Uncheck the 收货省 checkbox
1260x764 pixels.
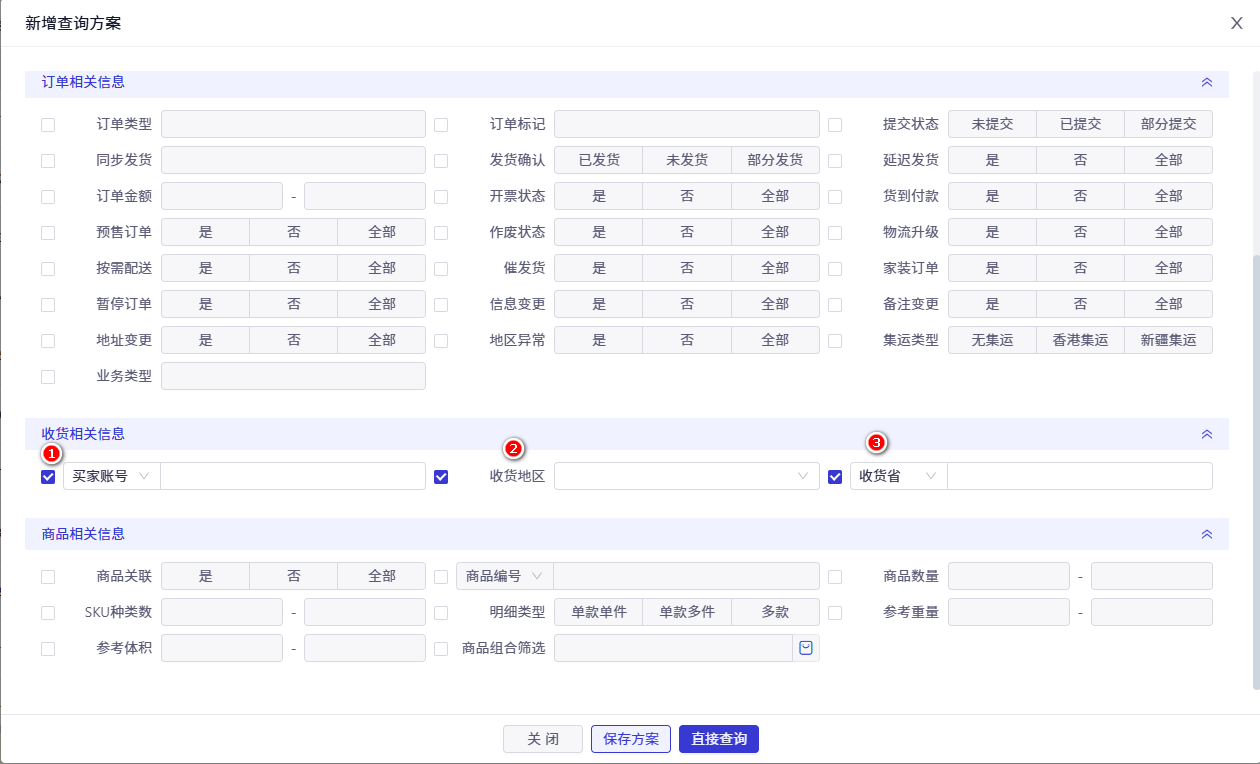835,477
